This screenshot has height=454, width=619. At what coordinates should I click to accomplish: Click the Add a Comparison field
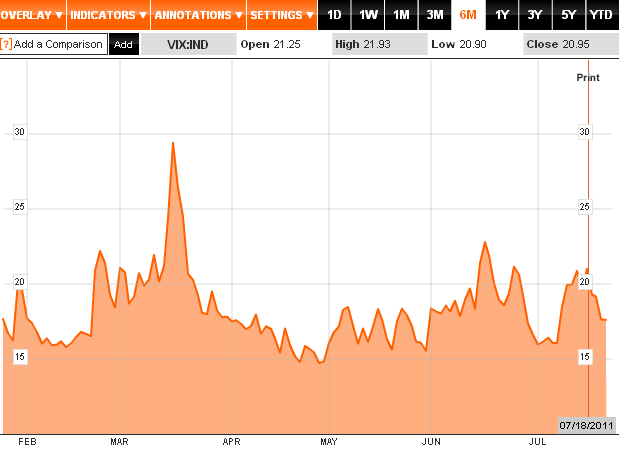point(58,45)
